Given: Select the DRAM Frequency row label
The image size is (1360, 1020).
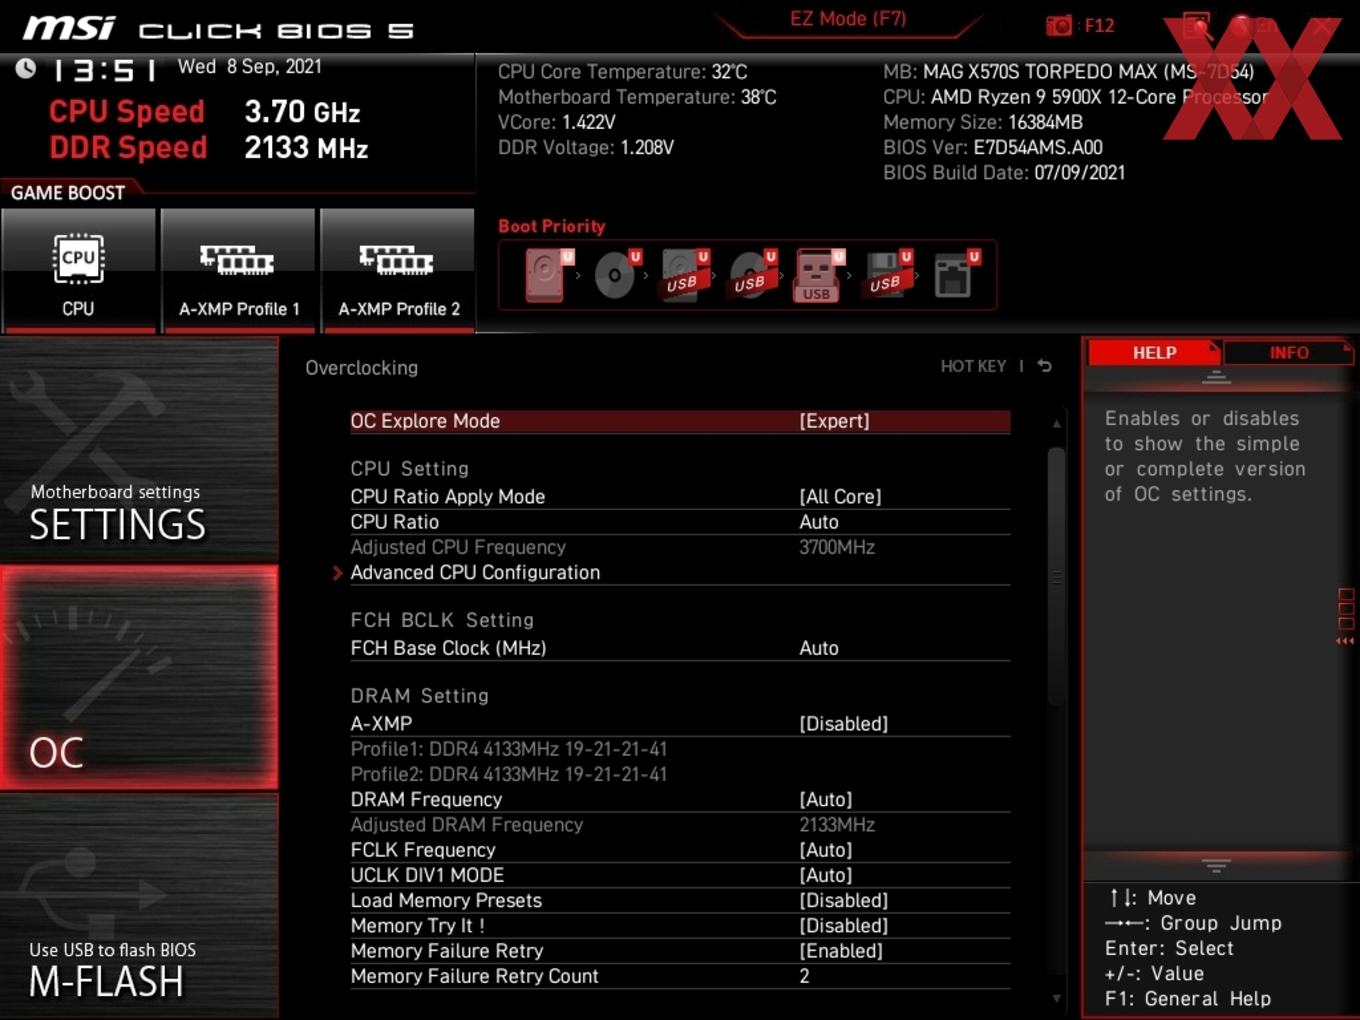Looking at the screenshot, I should [426, 799].
